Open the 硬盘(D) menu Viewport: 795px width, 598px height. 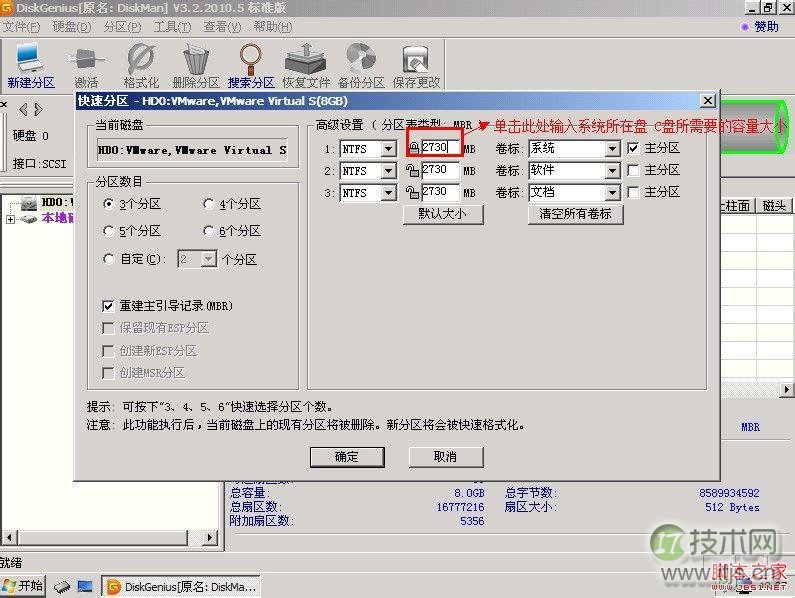(x=71, y=26)
